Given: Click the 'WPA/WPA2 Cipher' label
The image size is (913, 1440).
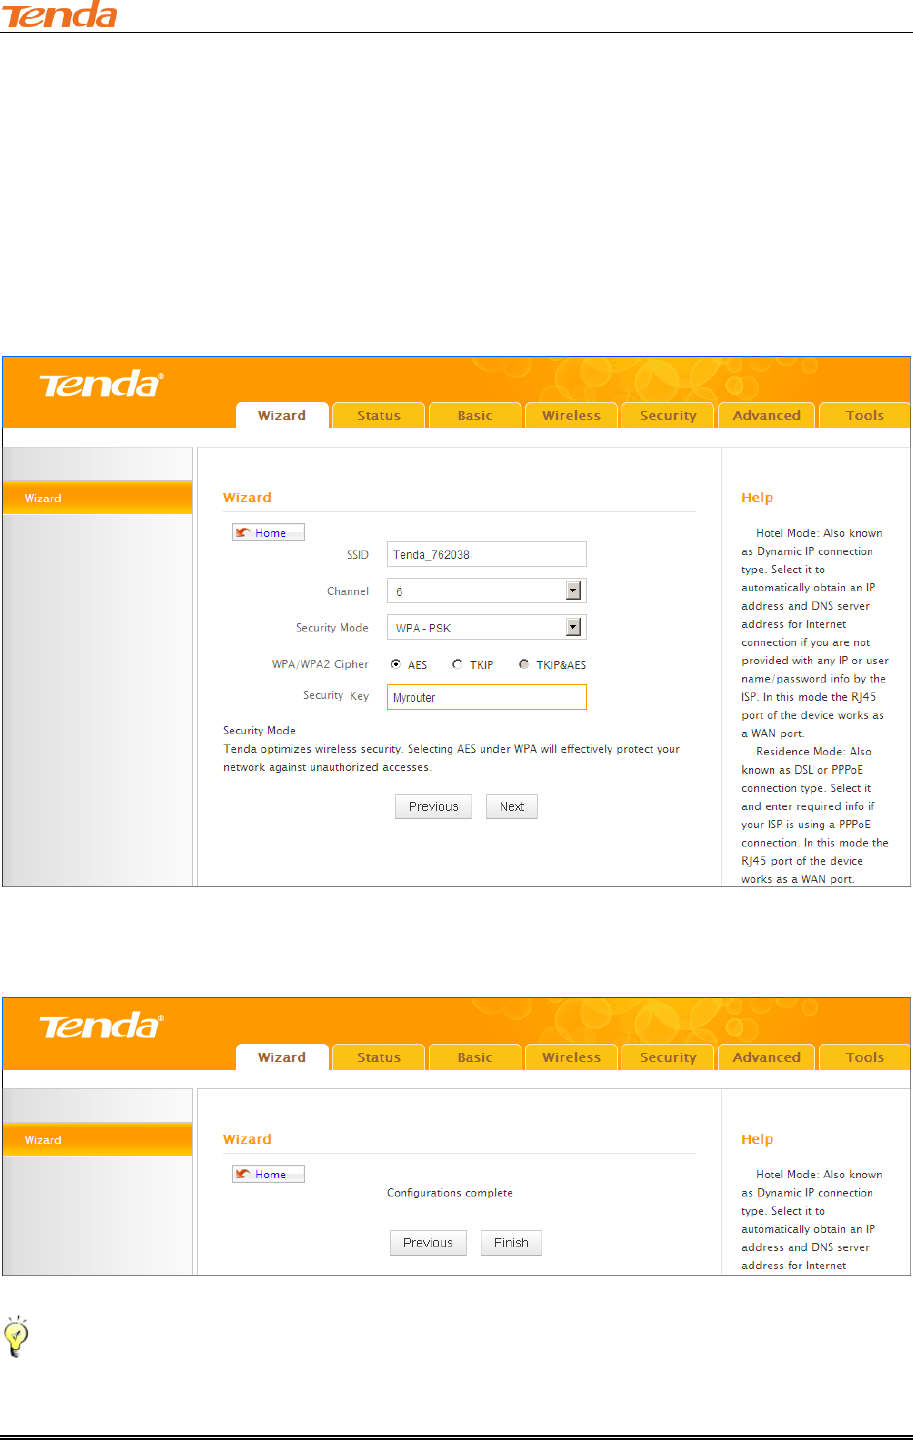Looking at the screenshot, I should click(320, 664).
